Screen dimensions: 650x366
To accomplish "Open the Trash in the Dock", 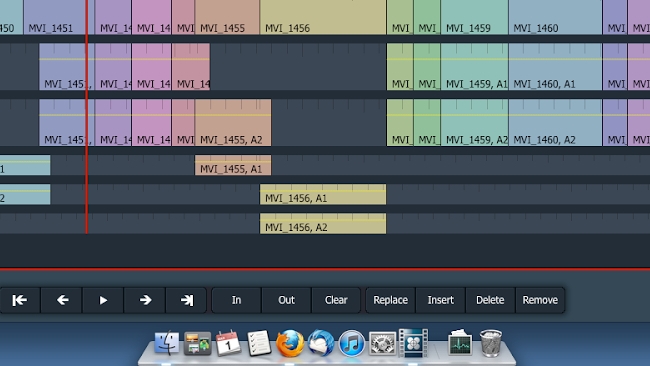I will tap(491, 343).
